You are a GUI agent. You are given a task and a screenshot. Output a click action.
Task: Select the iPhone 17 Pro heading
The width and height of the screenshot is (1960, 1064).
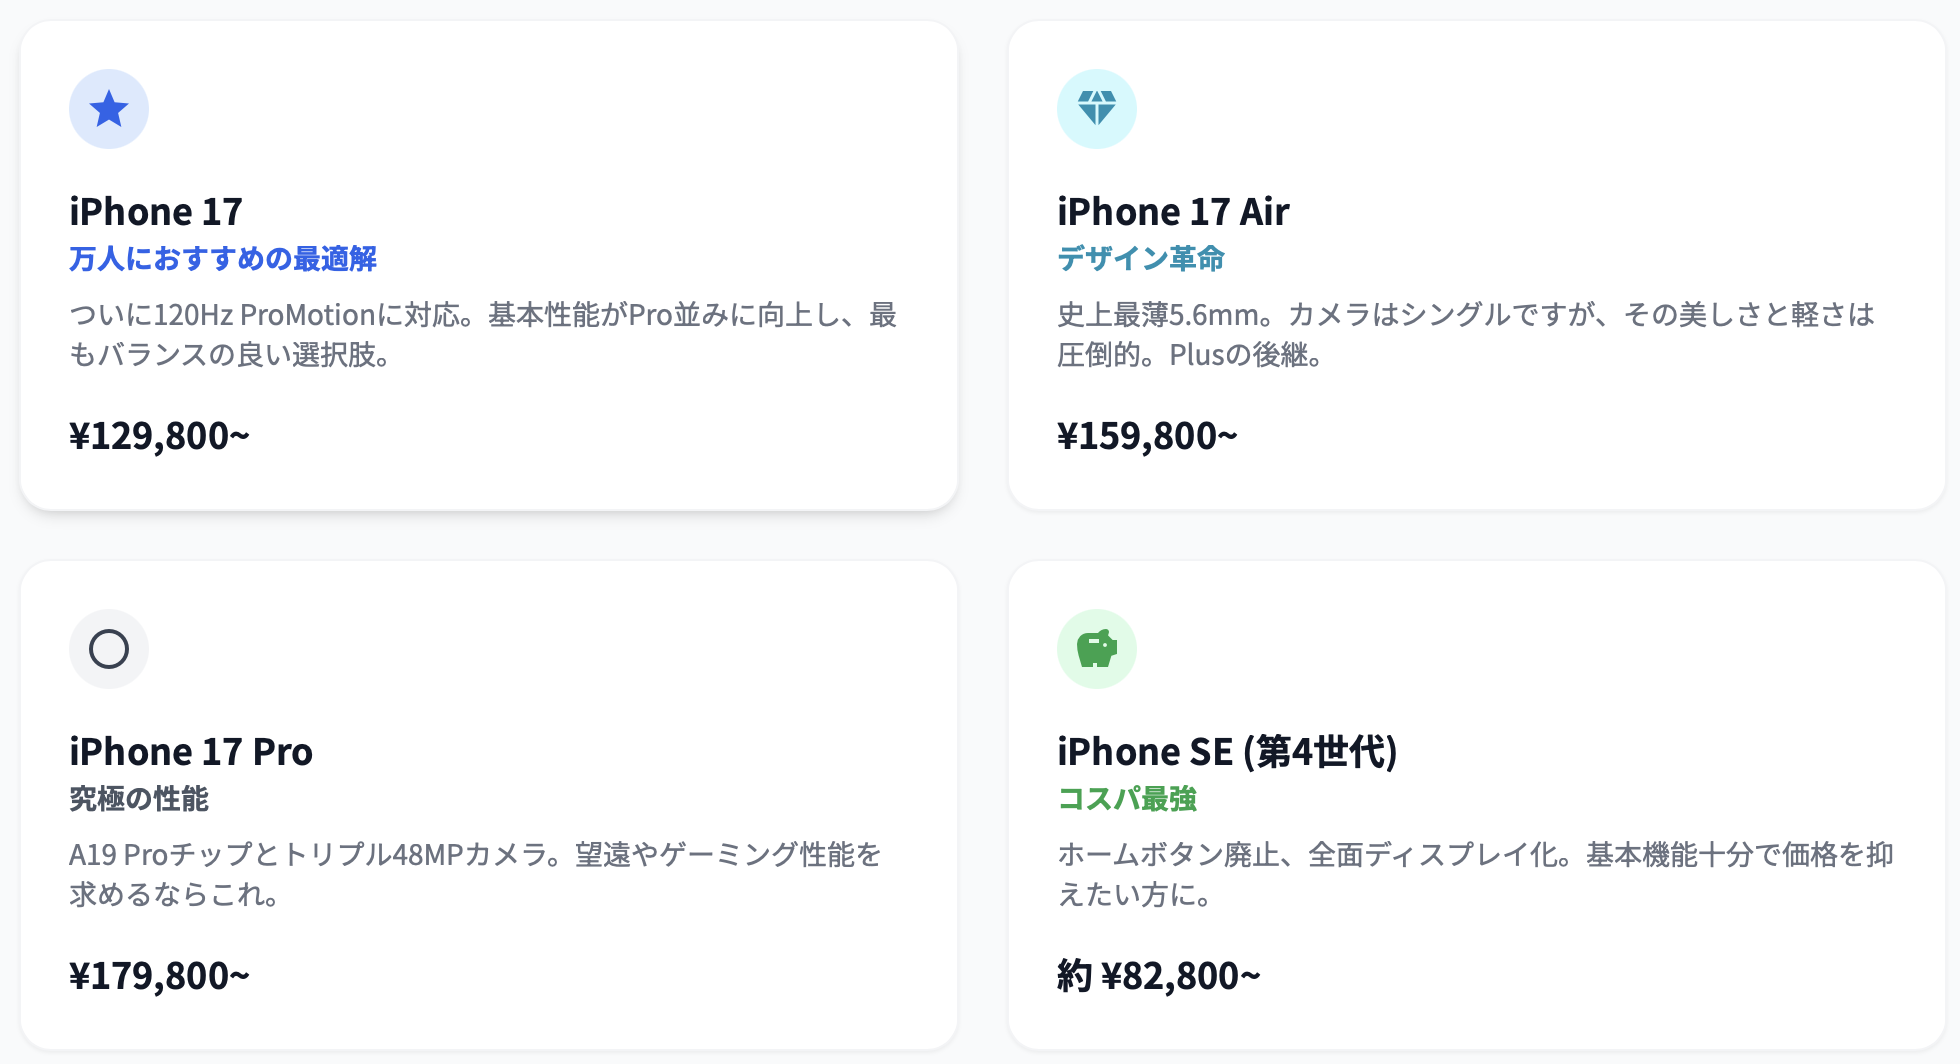click(191, 752)
